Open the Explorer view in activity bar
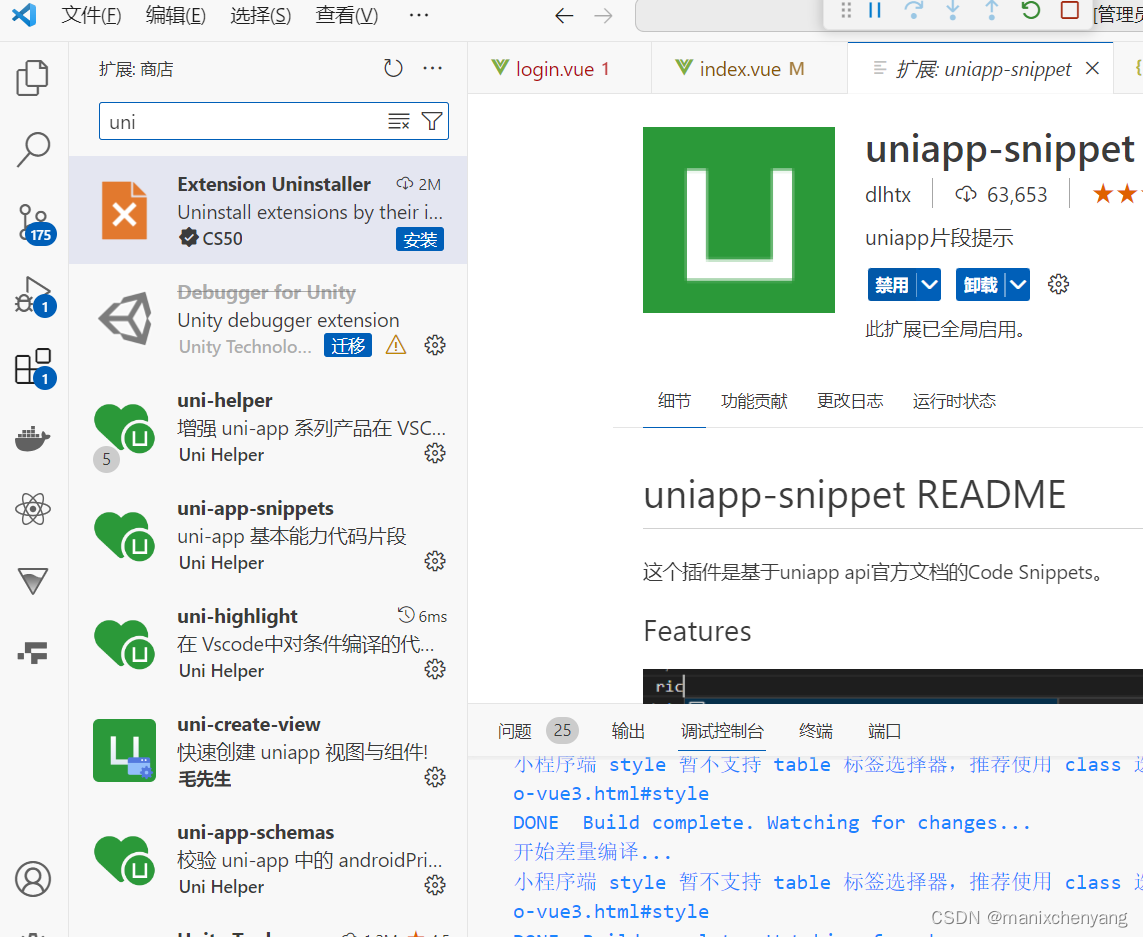Image resolution: width=1143 pixels, height=937 pixels. (33, 77)
